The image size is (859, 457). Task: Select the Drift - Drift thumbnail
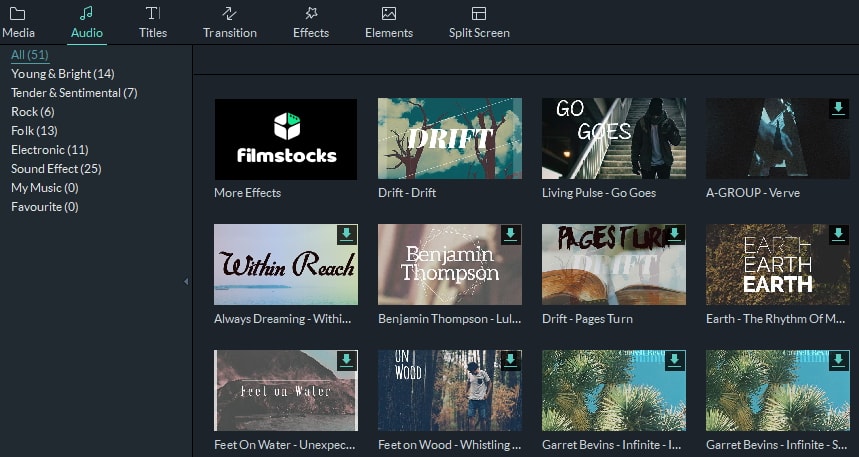(450, 139)
